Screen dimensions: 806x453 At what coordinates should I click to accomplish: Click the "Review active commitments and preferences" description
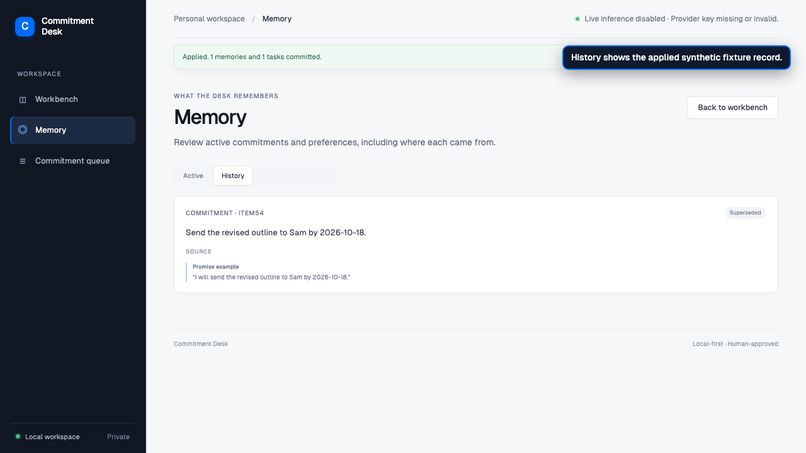pos(335,142)
